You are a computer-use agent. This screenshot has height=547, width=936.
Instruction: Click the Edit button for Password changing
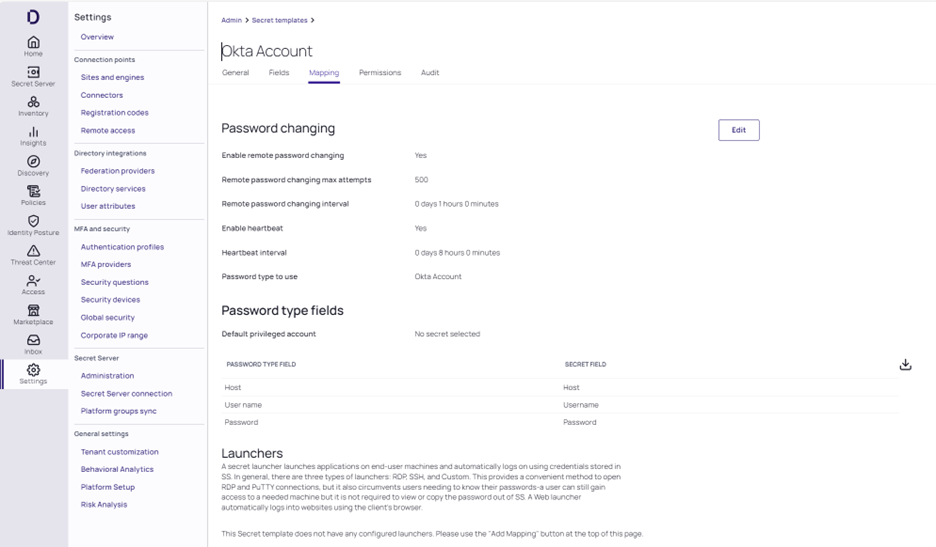tap(738, 130)
